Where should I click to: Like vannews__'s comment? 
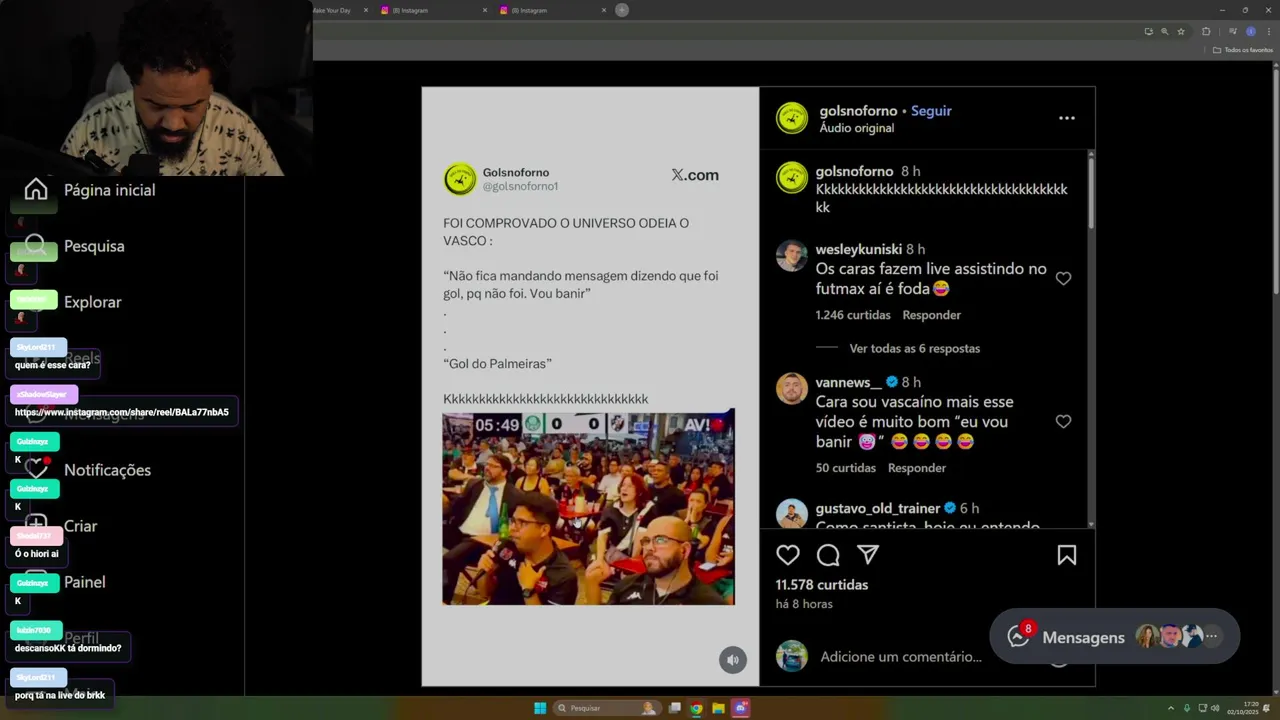pyautogui.click(x=1063, y=422)
